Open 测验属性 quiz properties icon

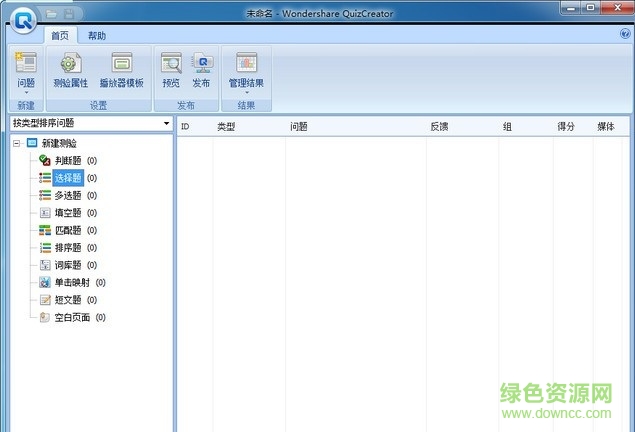71,63
